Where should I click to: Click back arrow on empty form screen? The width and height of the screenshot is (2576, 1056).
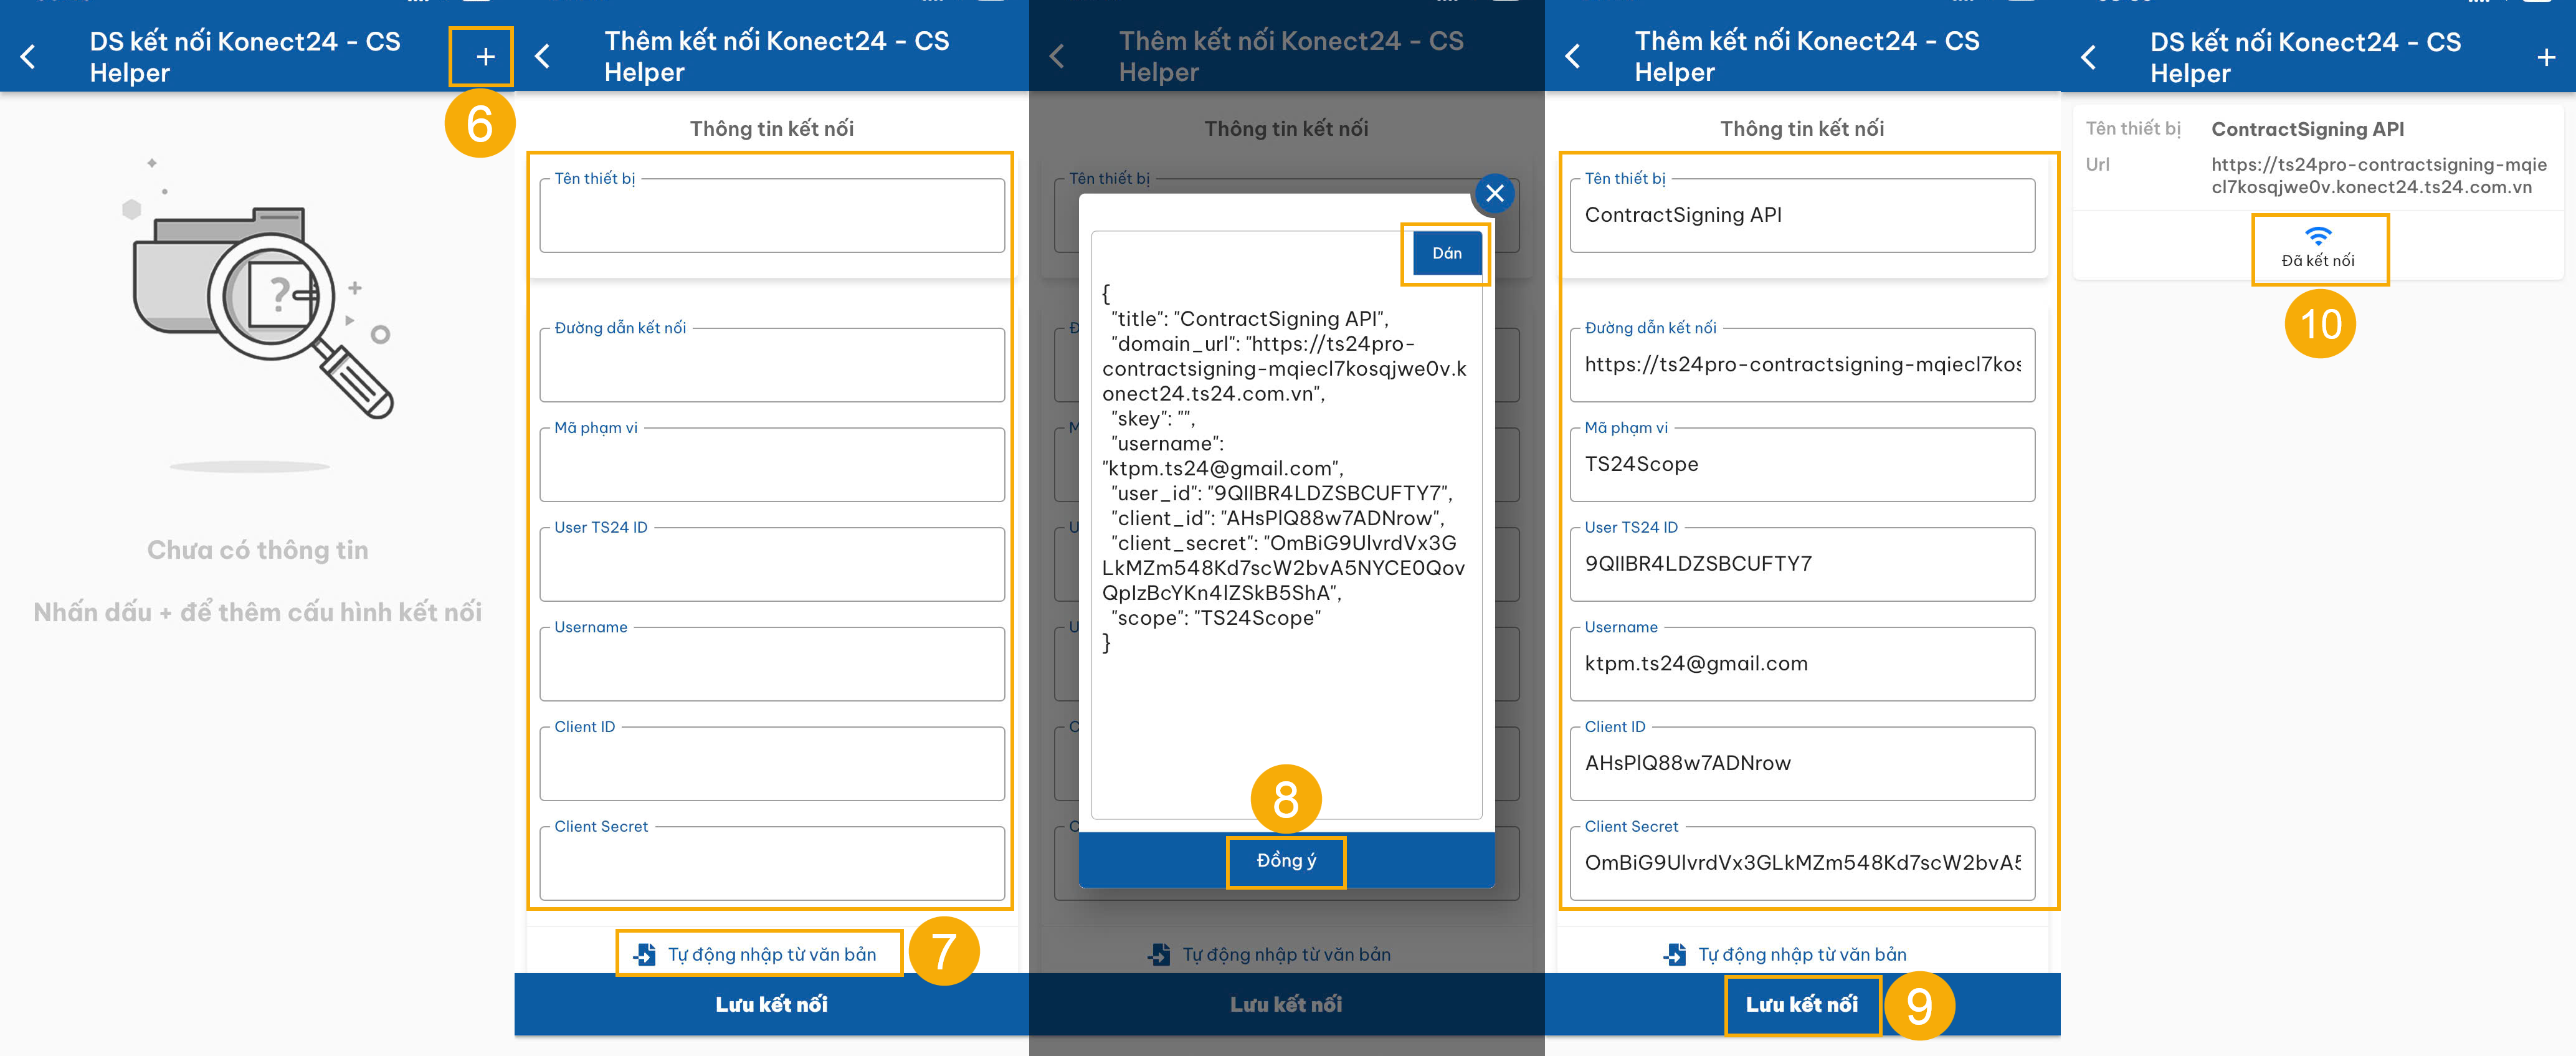point(543,57)
